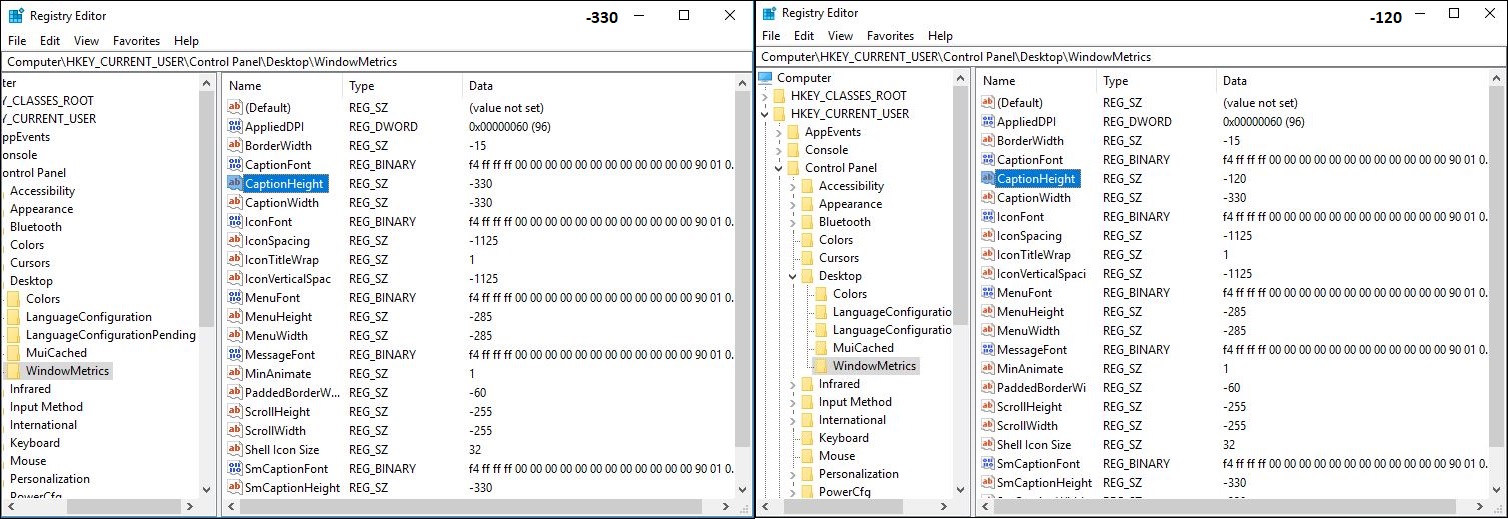Expand Personalization node in right window
Image resolution: width=1508 pixels, height=519 pixels.
pos(793,473)
